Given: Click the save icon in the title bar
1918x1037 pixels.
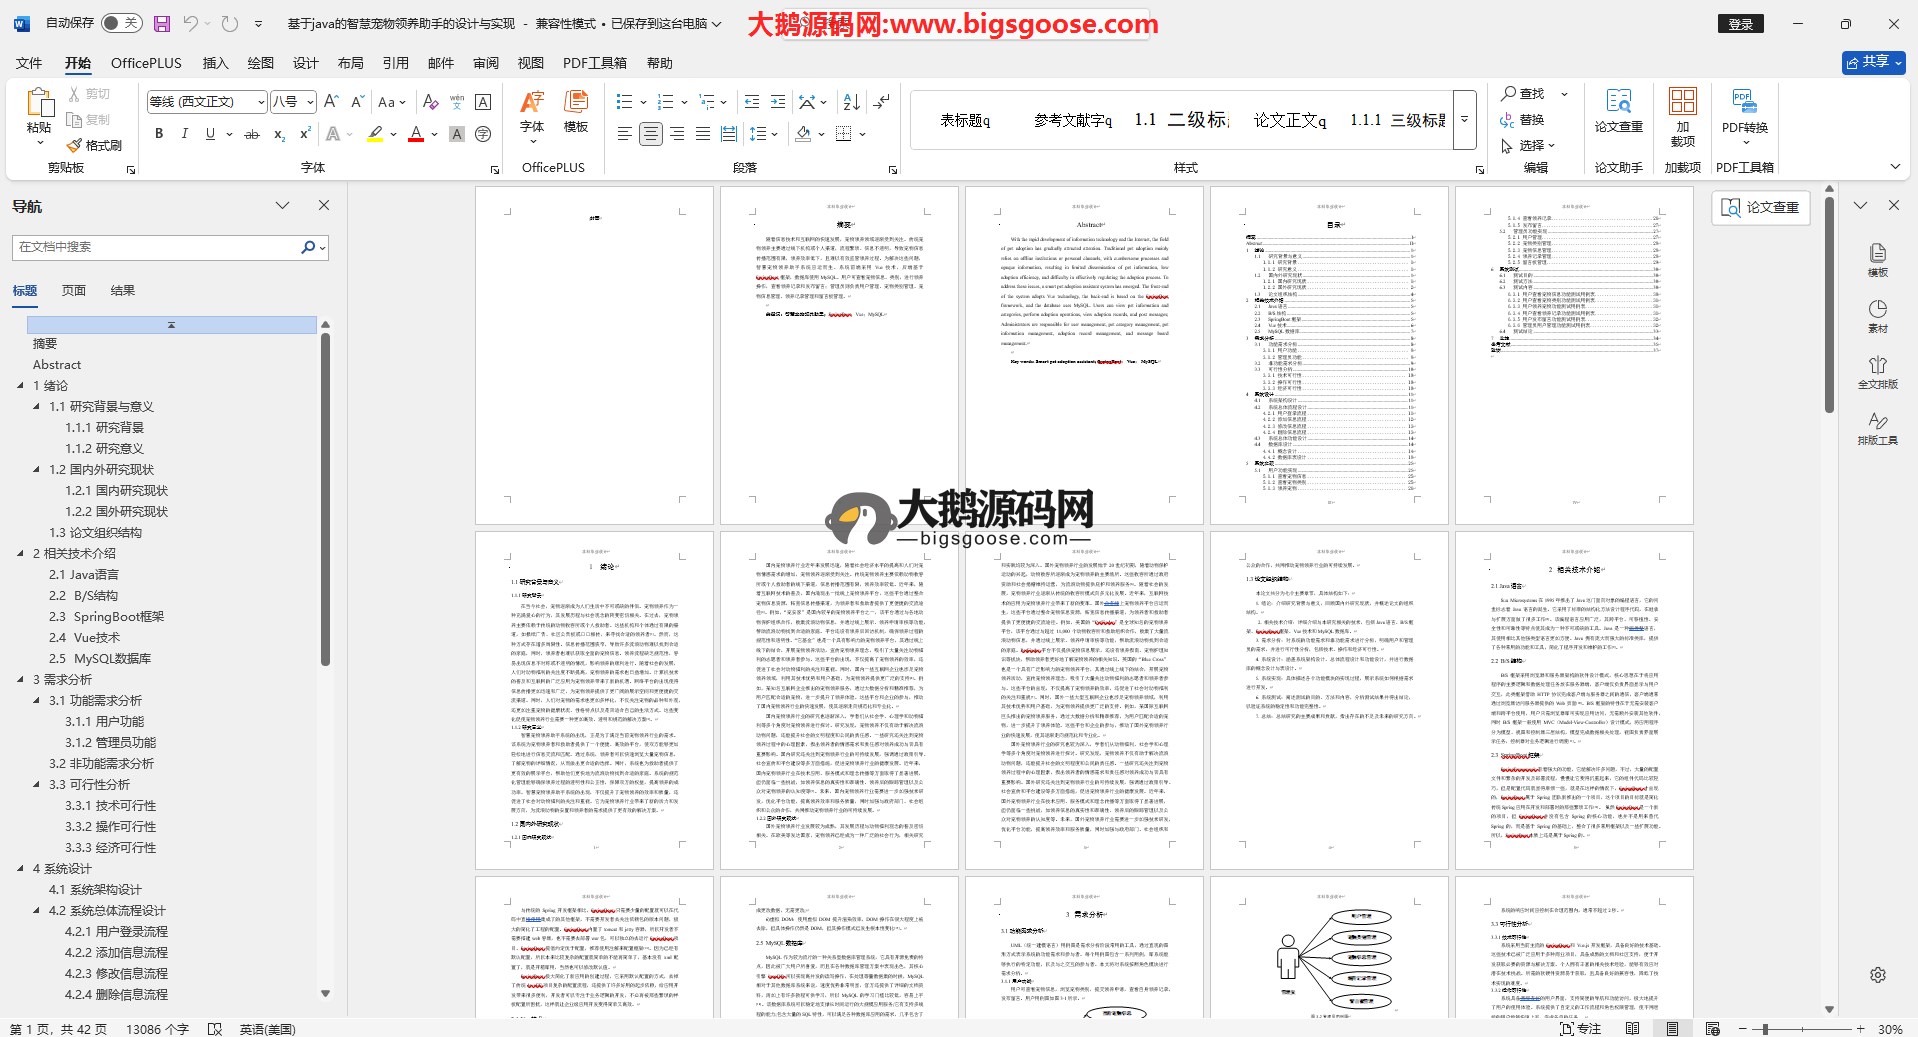Looking at the screenshot, I should click(162, 23).
